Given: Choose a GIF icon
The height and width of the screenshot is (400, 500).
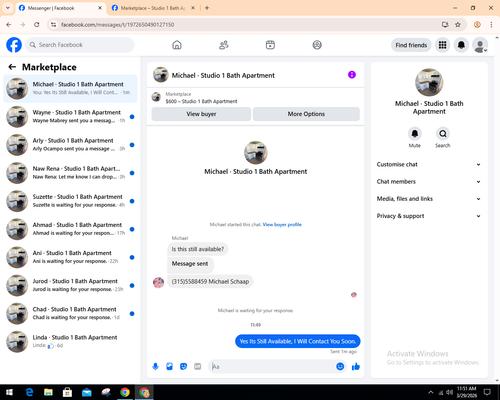Looking at the screenshot, I should (x=198, y=367).
